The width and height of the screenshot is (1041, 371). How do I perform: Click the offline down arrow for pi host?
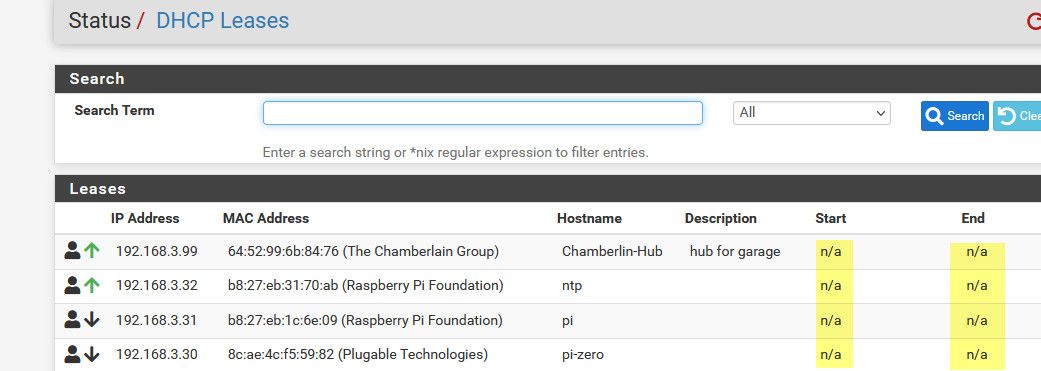point(92,321)
